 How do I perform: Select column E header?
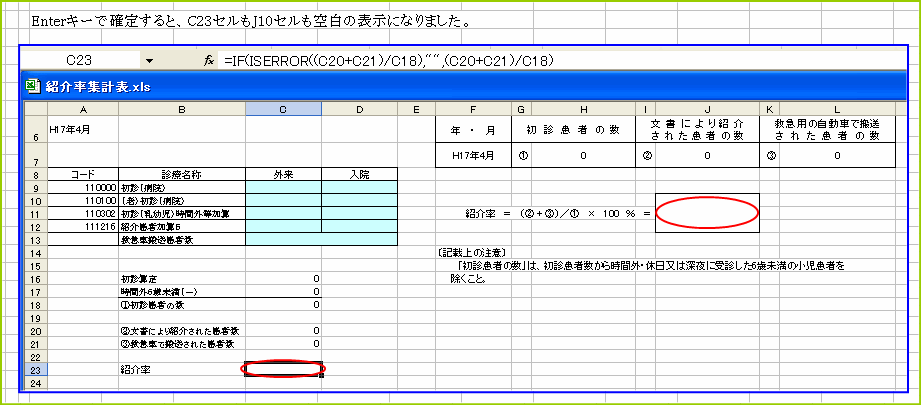tap(416, 109)
